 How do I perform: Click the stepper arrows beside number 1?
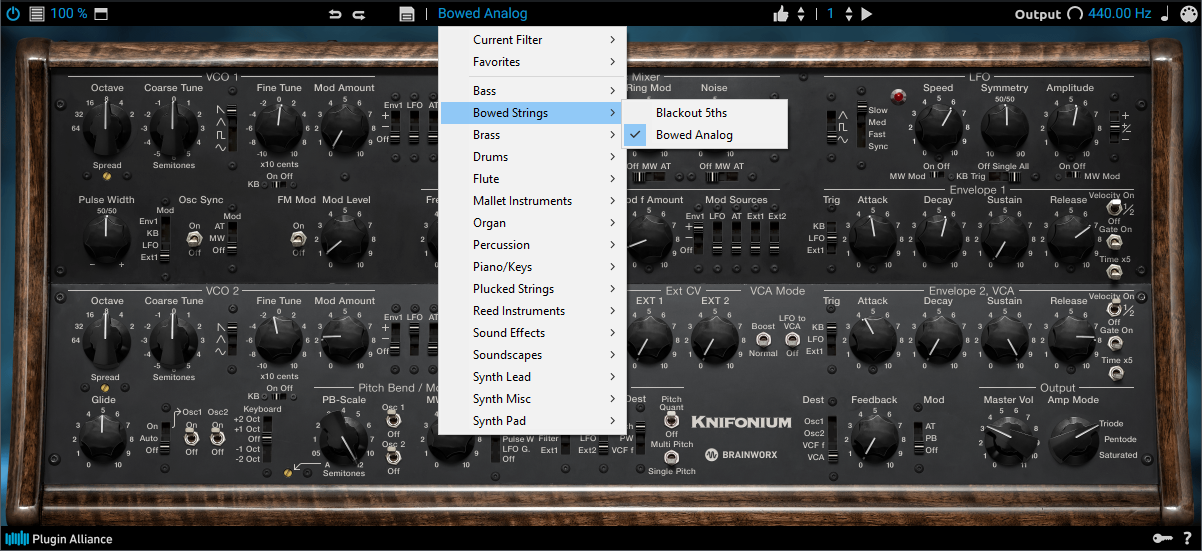click(849, 14)
